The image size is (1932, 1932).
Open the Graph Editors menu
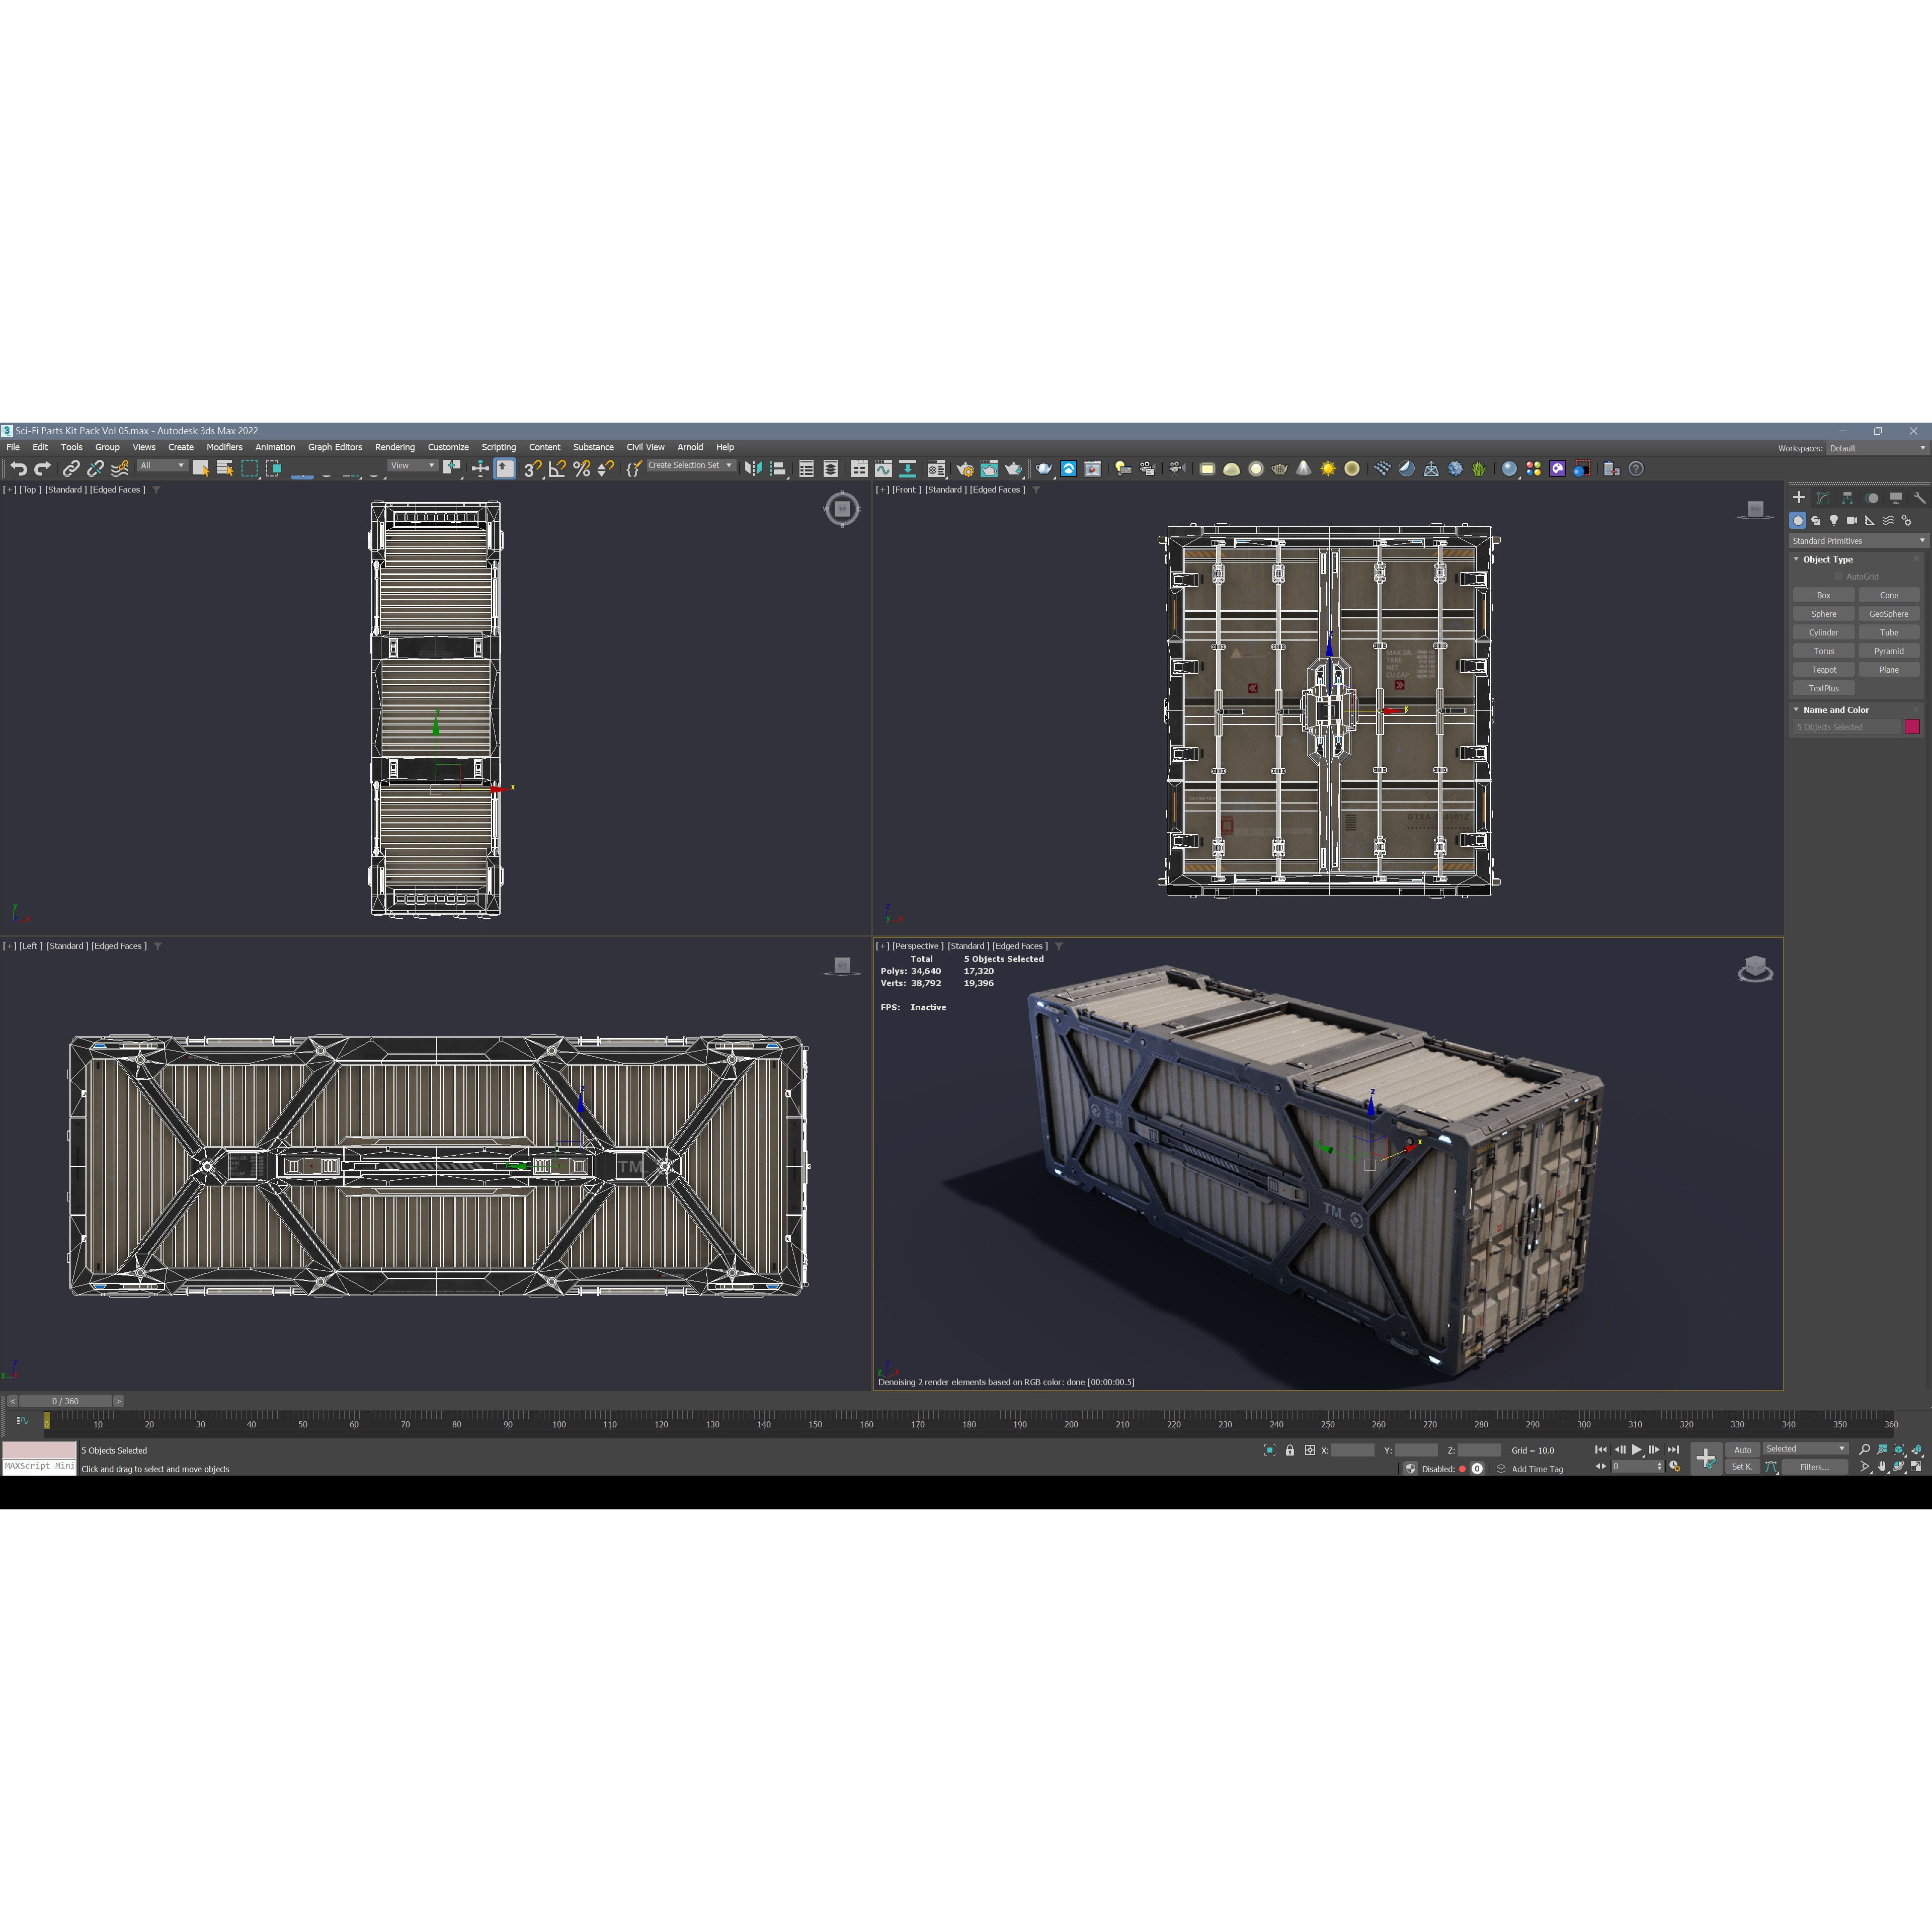pyautogui.click(x=335, y=447)
